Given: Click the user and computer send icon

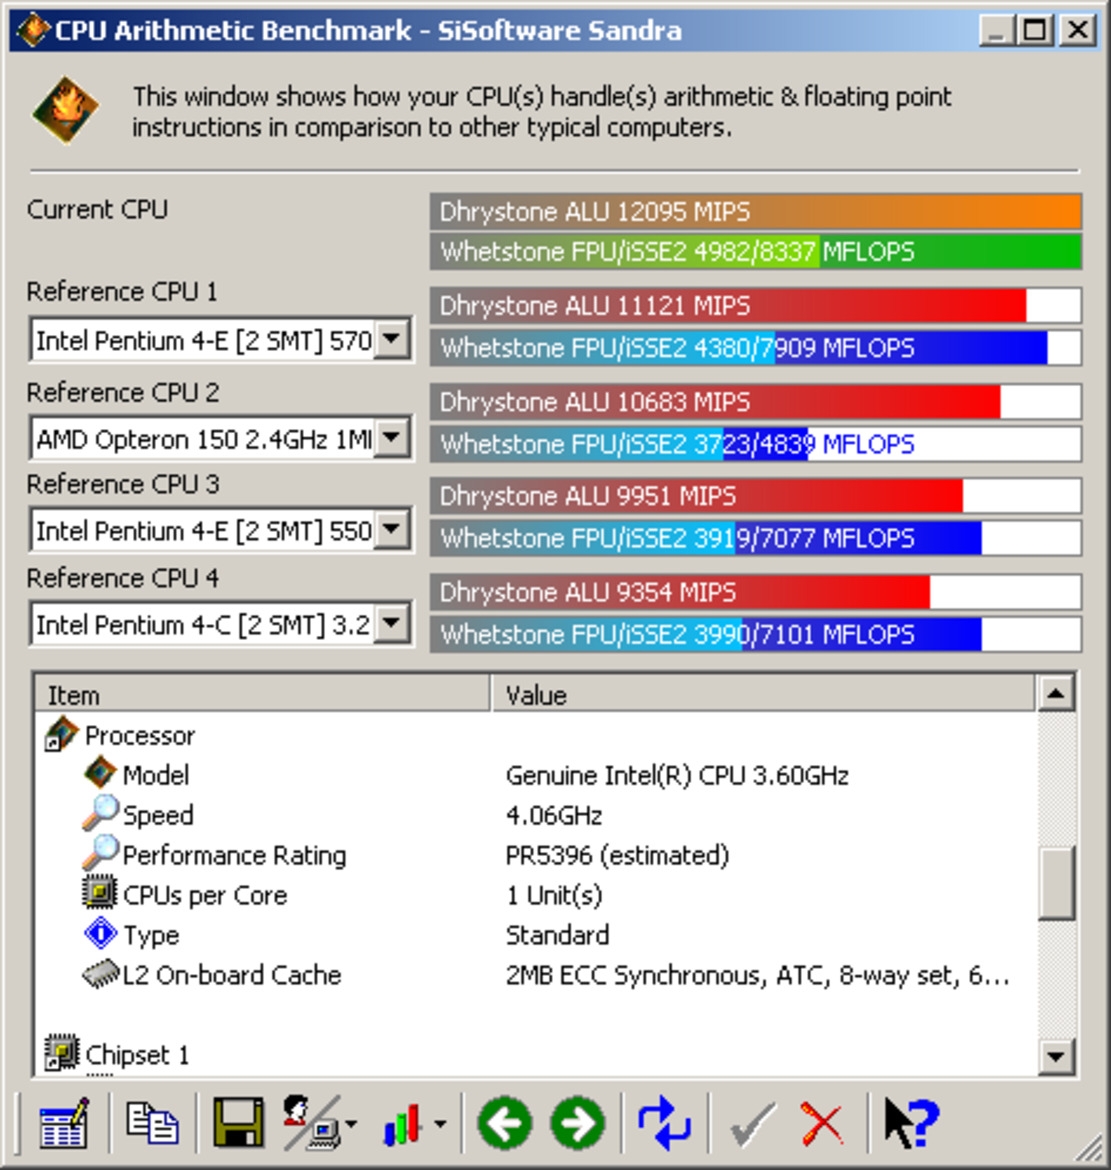Looking at the screenshot, I should (312, 1122).
